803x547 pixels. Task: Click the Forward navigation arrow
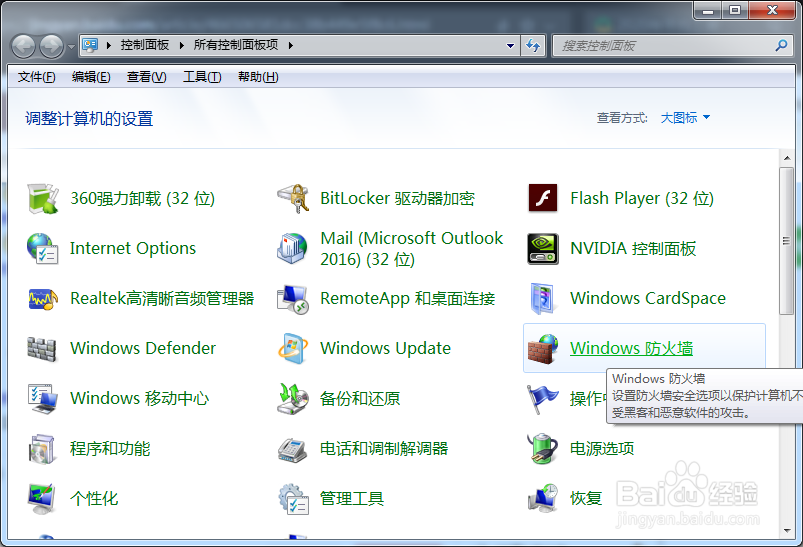(x=52, y=46)
